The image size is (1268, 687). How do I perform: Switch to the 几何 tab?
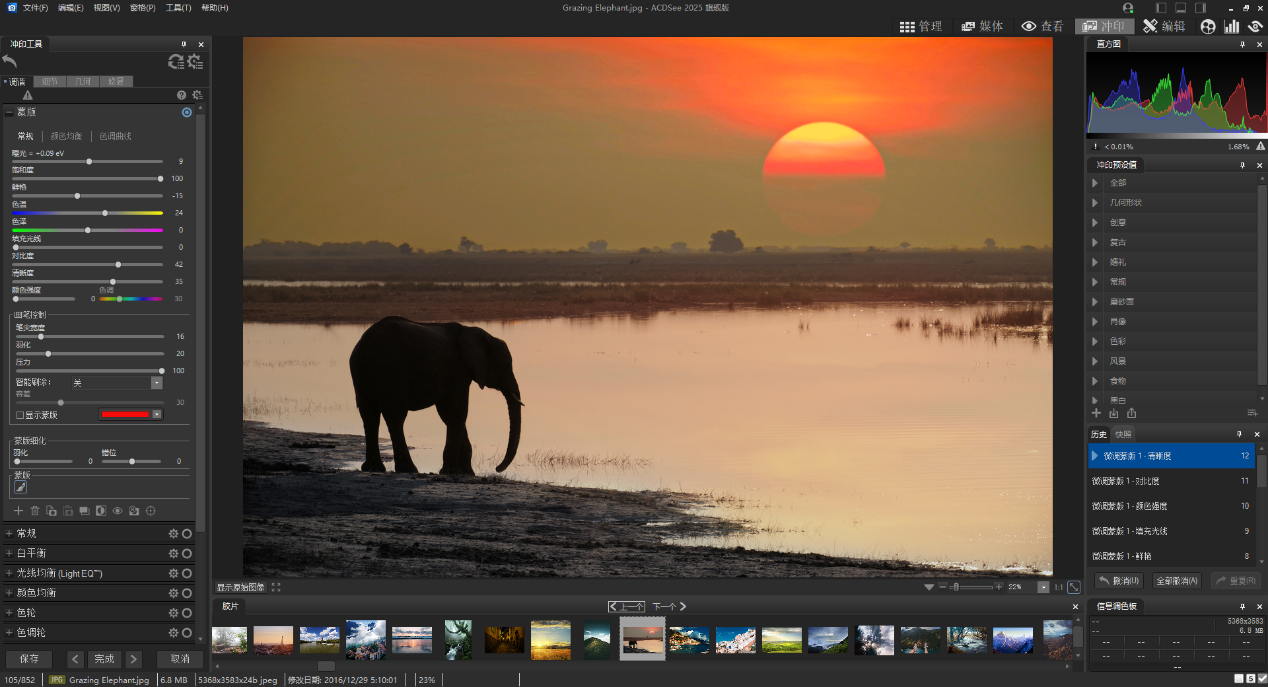tap(82, 81)
